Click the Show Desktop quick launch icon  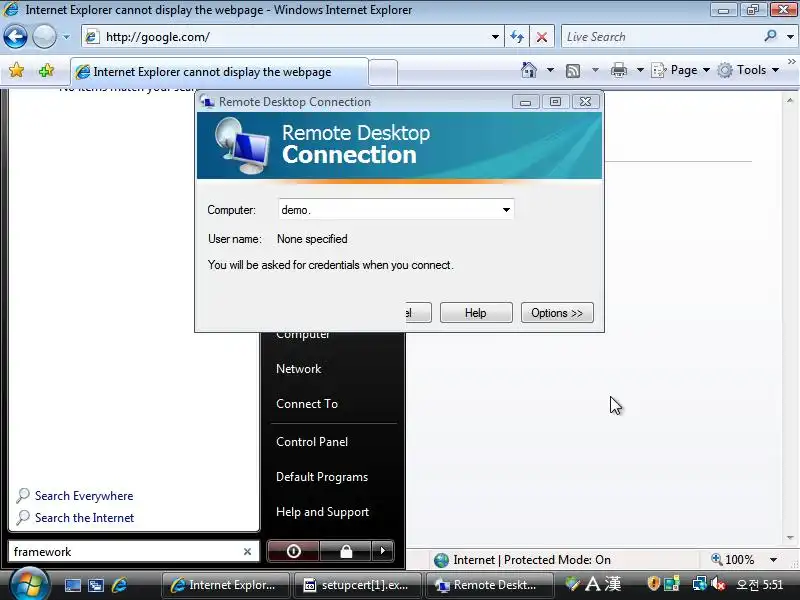pyautogui.click(x=72, y=585)
